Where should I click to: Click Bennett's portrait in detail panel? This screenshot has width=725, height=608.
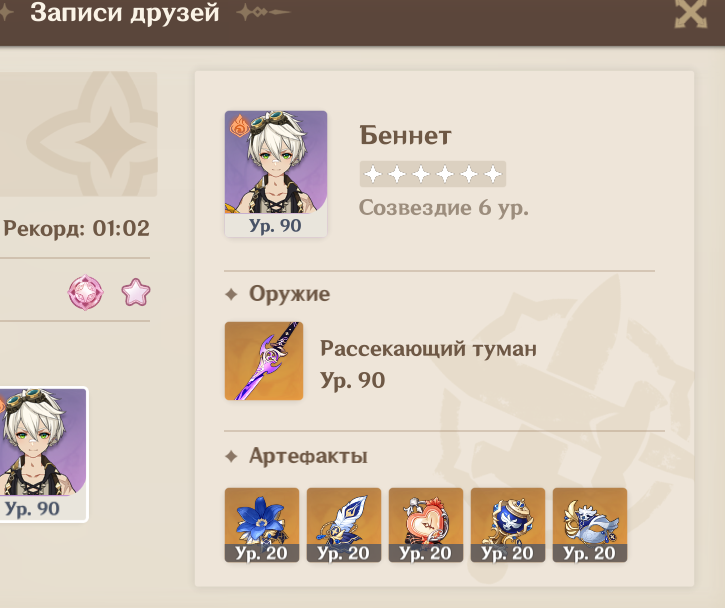[276, 174]
